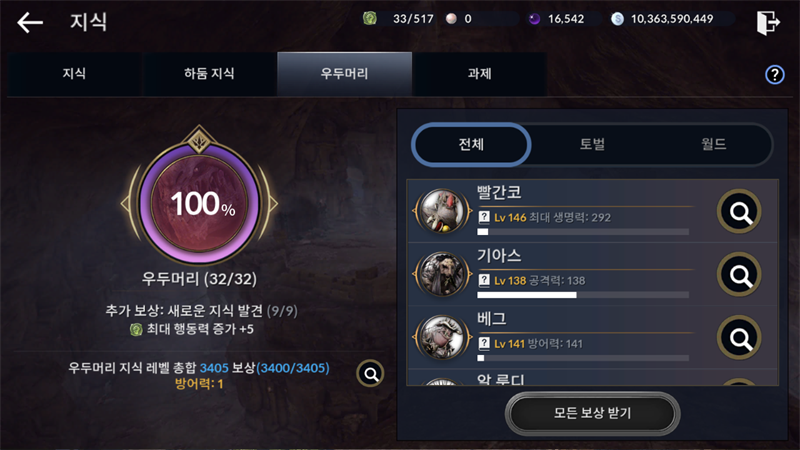This screenshot has height=450, width=800.
Task: Open the help question mark icon
Action: tap(774, 75)
